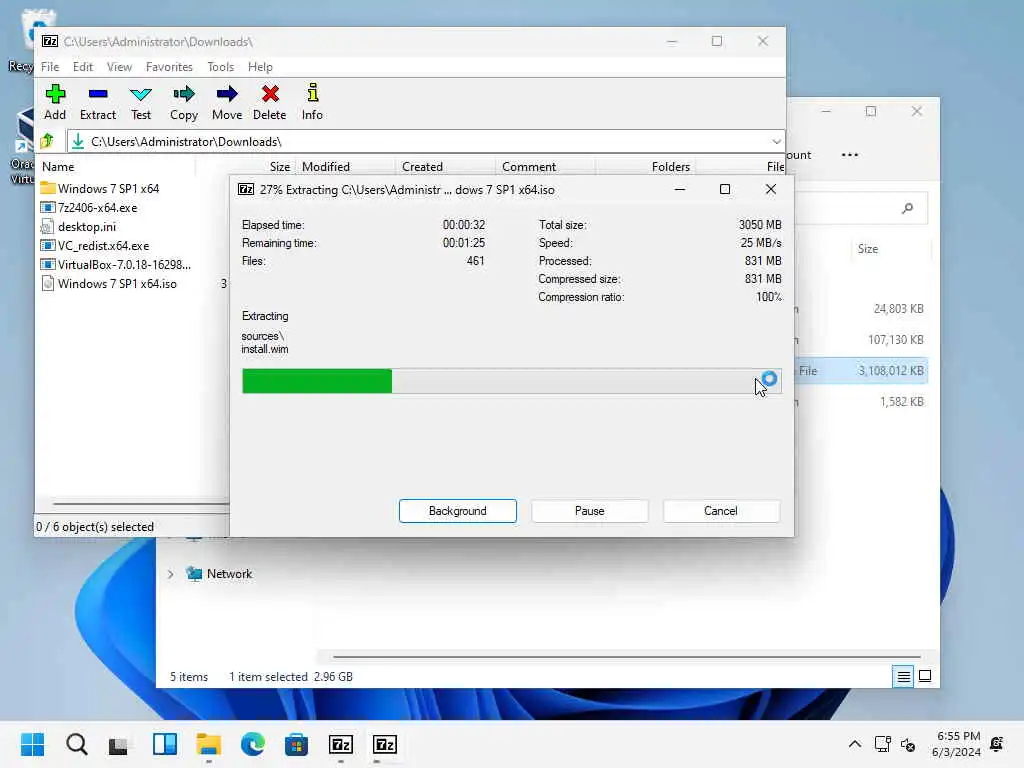Viewport: 1024px width, 768px height.
Task: Sort by the Modified column header
Action: pos(345,167)
